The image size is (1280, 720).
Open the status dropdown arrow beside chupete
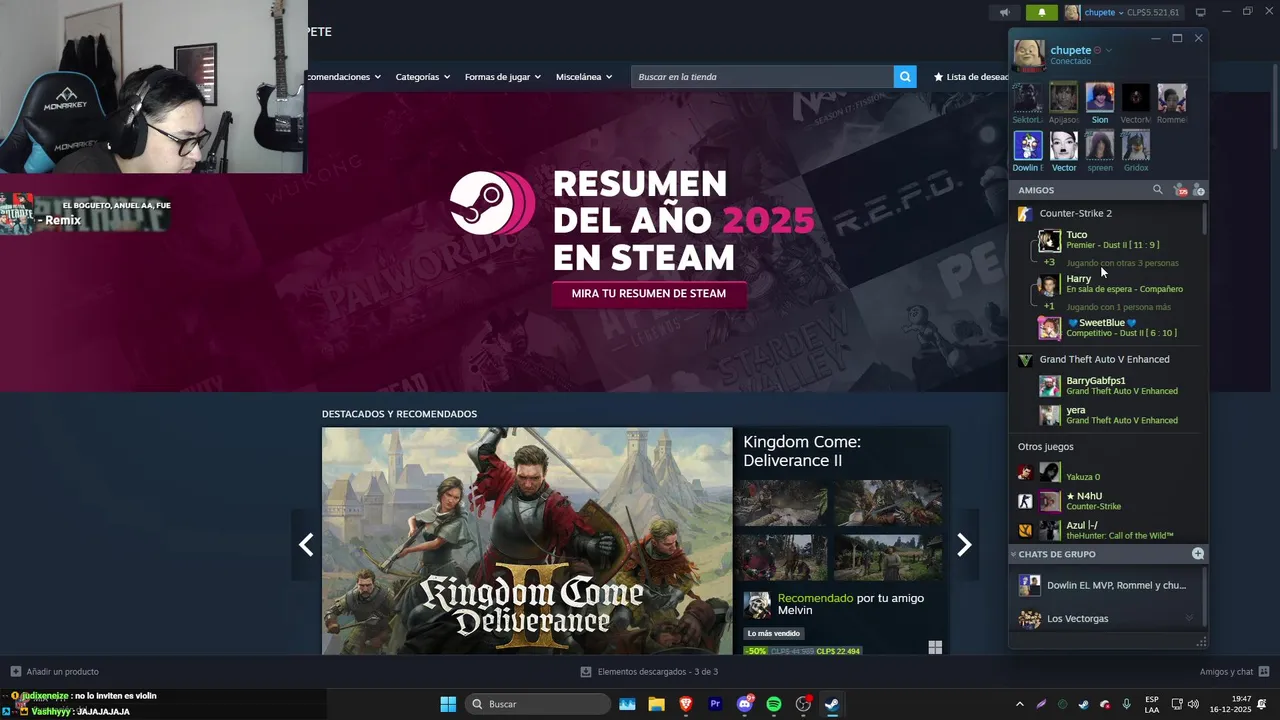[1109, 50]
